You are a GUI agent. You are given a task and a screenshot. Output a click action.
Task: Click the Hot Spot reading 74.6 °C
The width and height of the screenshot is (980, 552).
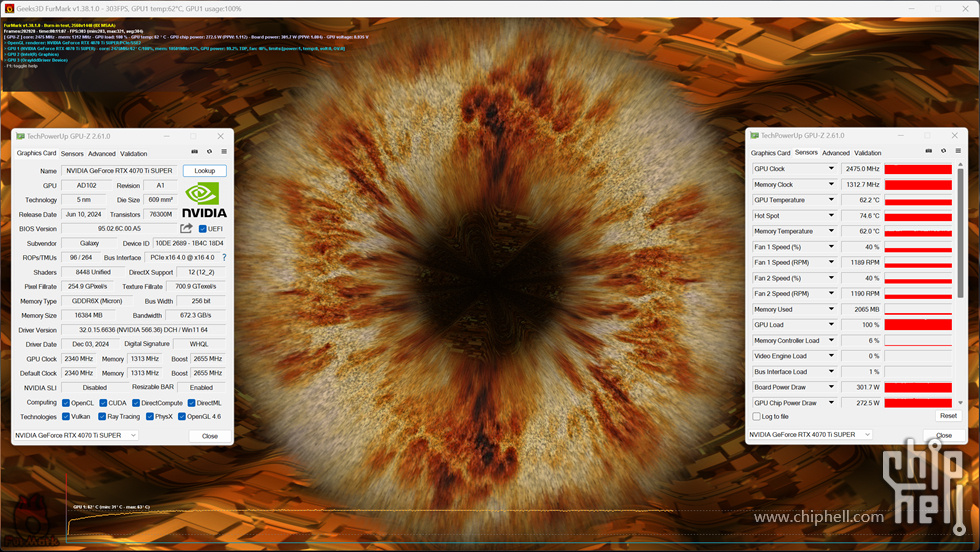[861, 216]
